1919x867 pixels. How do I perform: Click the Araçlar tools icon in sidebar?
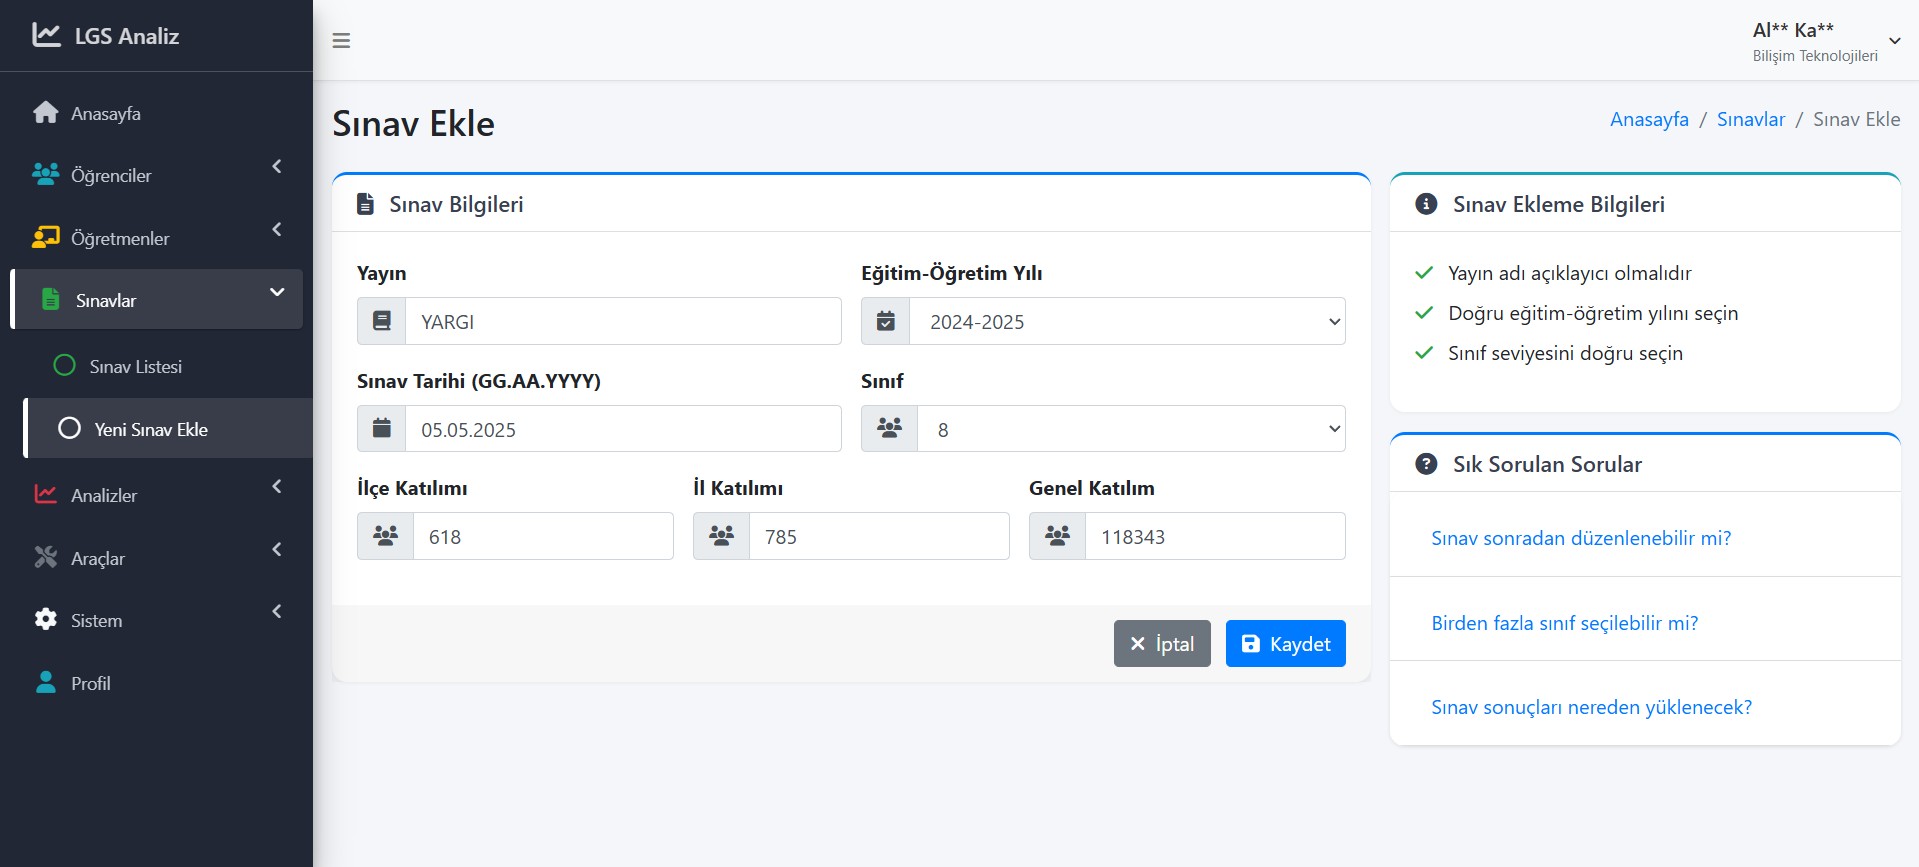(x=45, y=558)
